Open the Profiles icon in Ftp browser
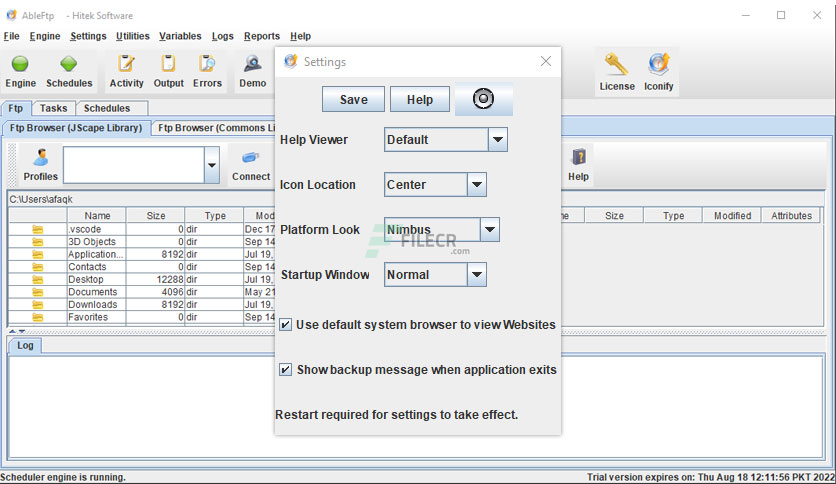This screenshot has height=484, width=836. click(x=41, y=158)
